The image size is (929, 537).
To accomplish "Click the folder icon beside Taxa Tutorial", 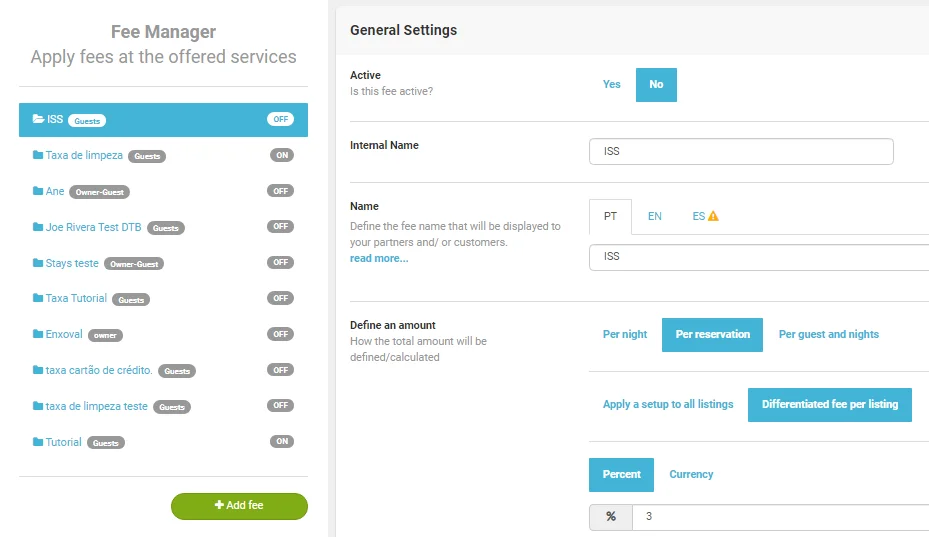I will 38,298.
